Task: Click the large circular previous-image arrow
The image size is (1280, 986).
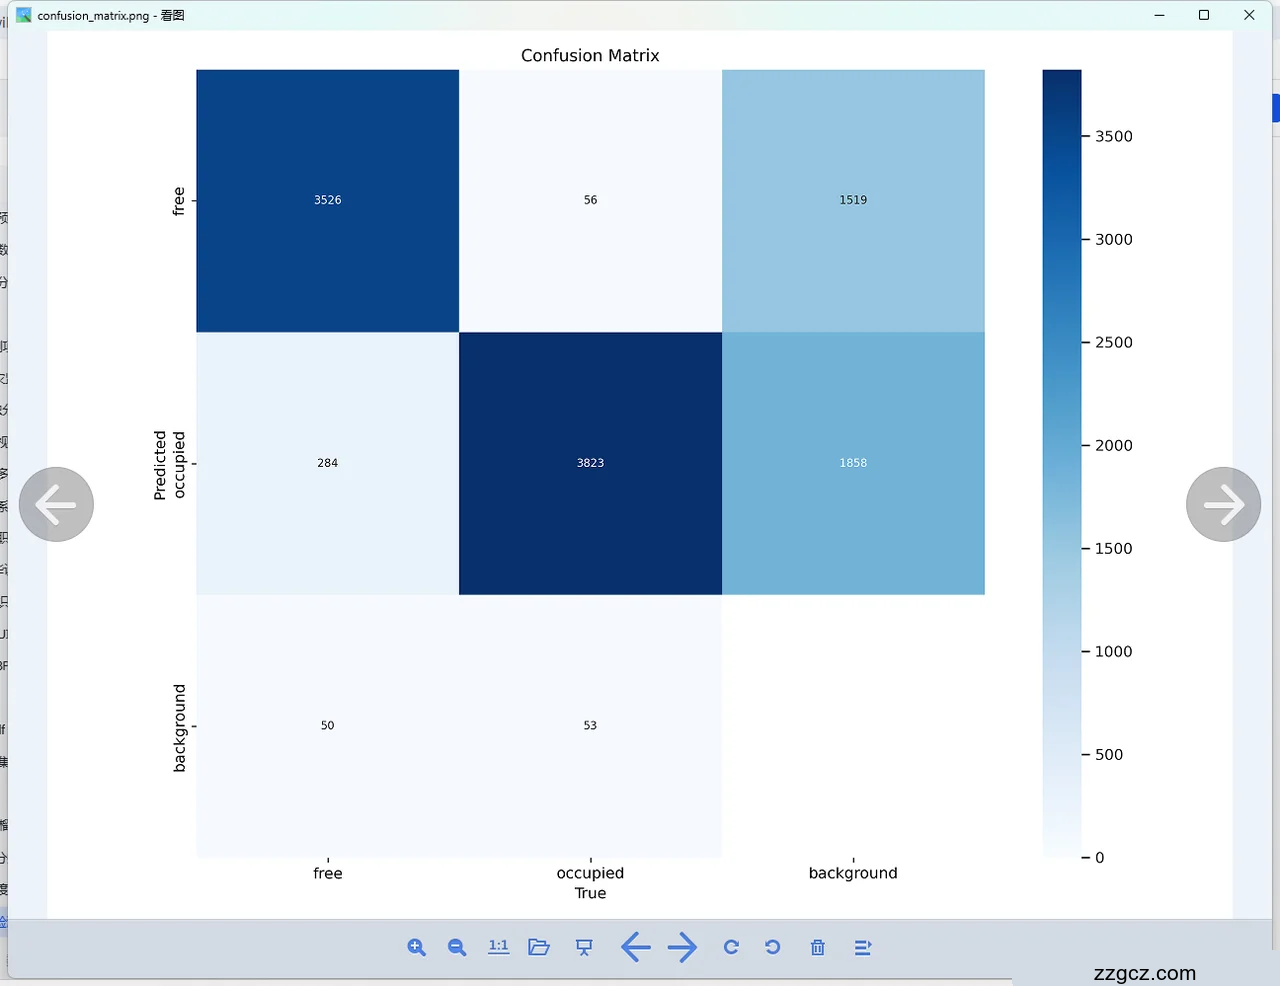Action: pyautogui.click(x=56, y=504)
